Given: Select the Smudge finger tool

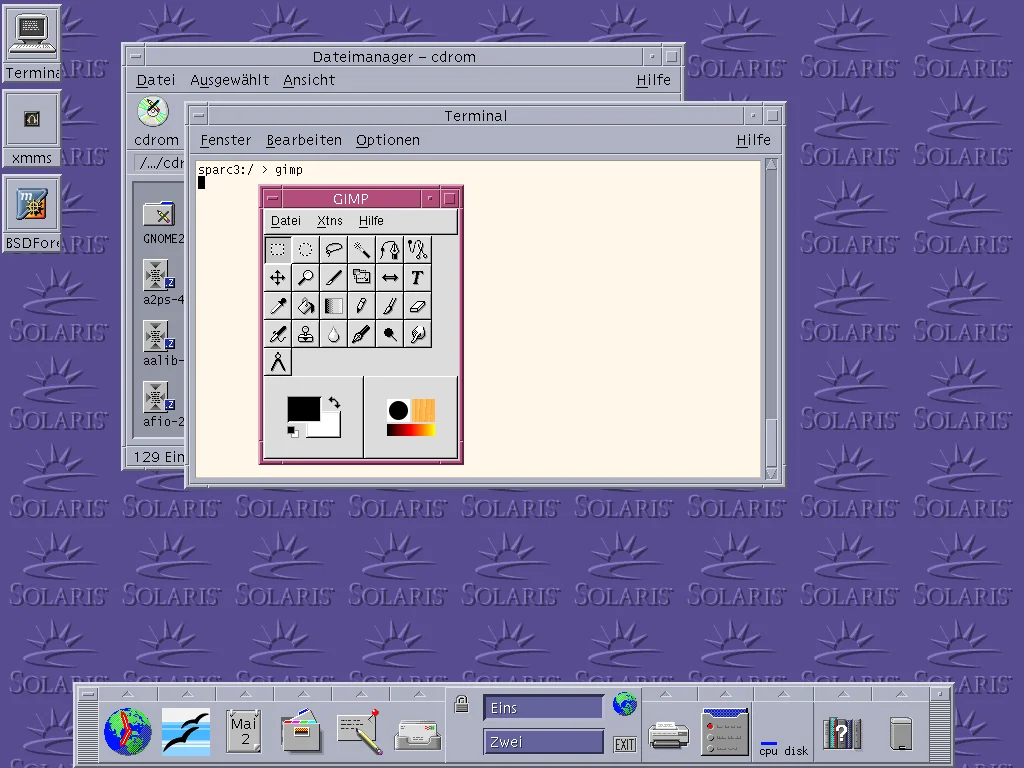Looking at the screenshot, I should point(418,334).
